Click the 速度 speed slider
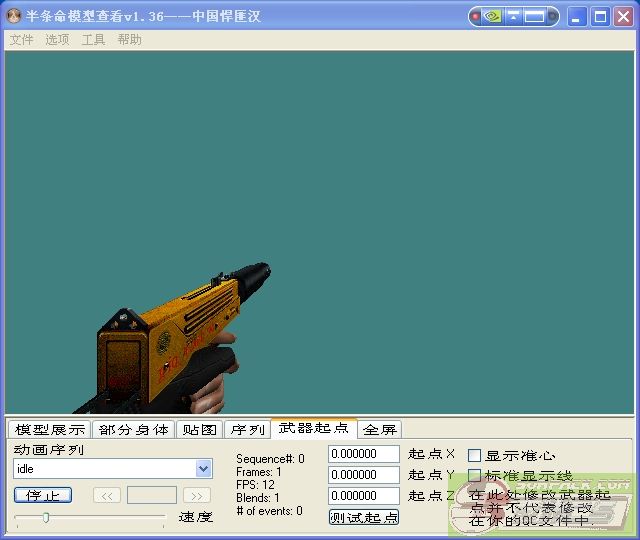The width and height of the screenshot is (640, 540). point(90,517)
